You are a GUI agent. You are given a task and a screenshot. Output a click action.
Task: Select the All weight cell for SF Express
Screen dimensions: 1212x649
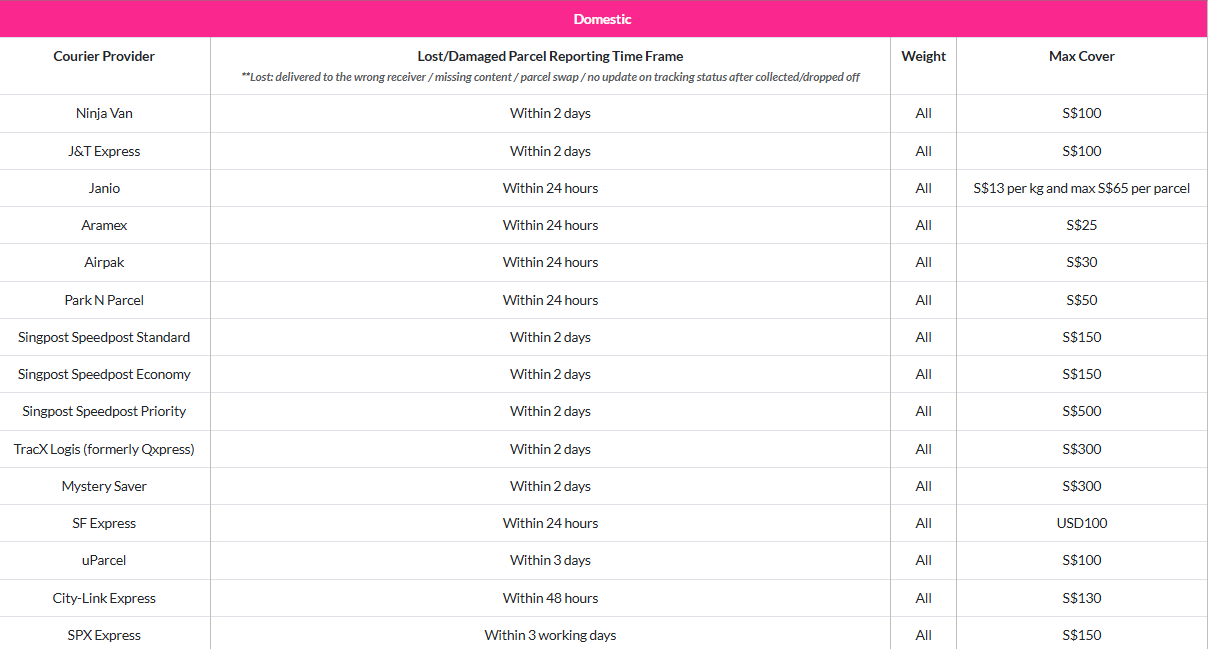923,523
